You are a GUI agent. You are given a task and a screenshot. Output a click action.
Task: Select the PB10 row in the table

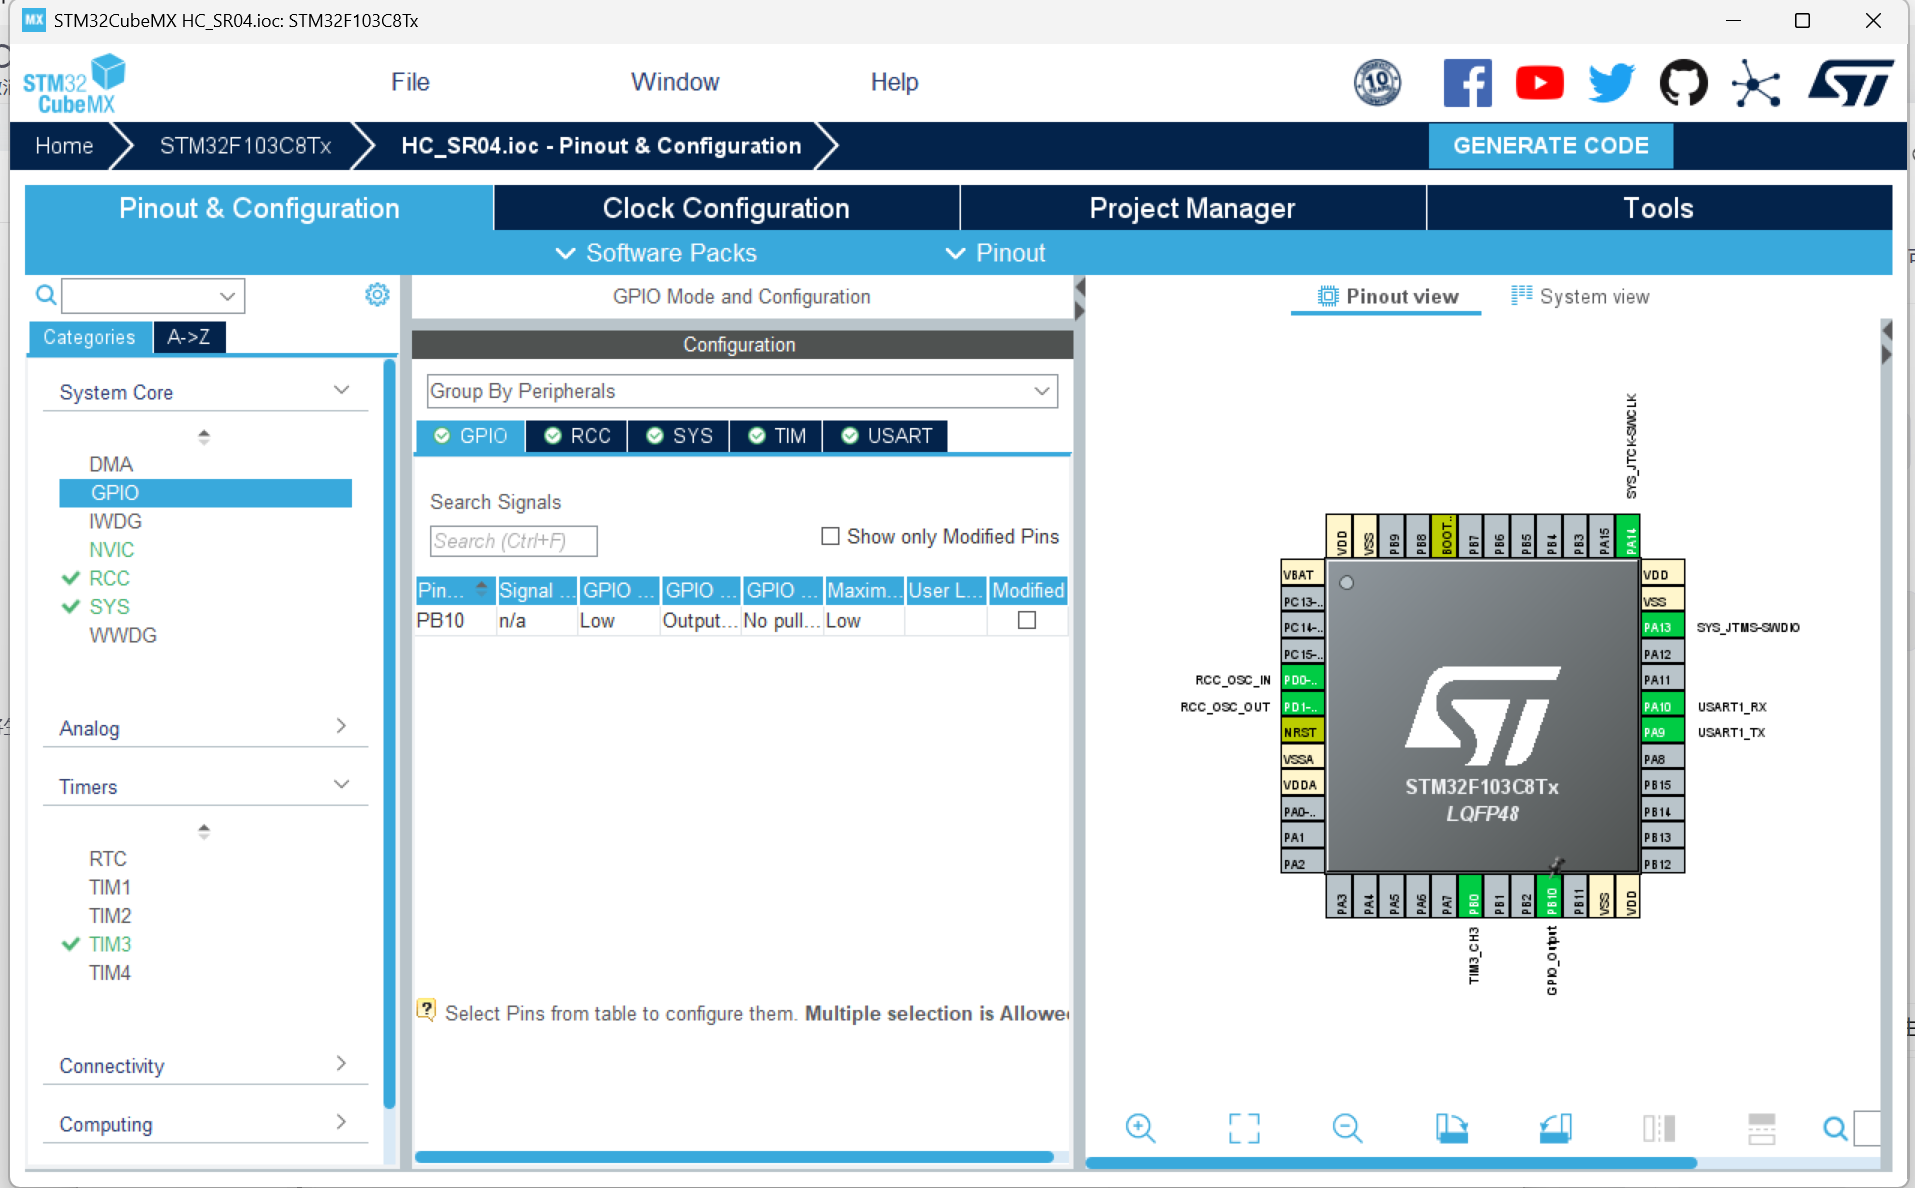(741, 620)
